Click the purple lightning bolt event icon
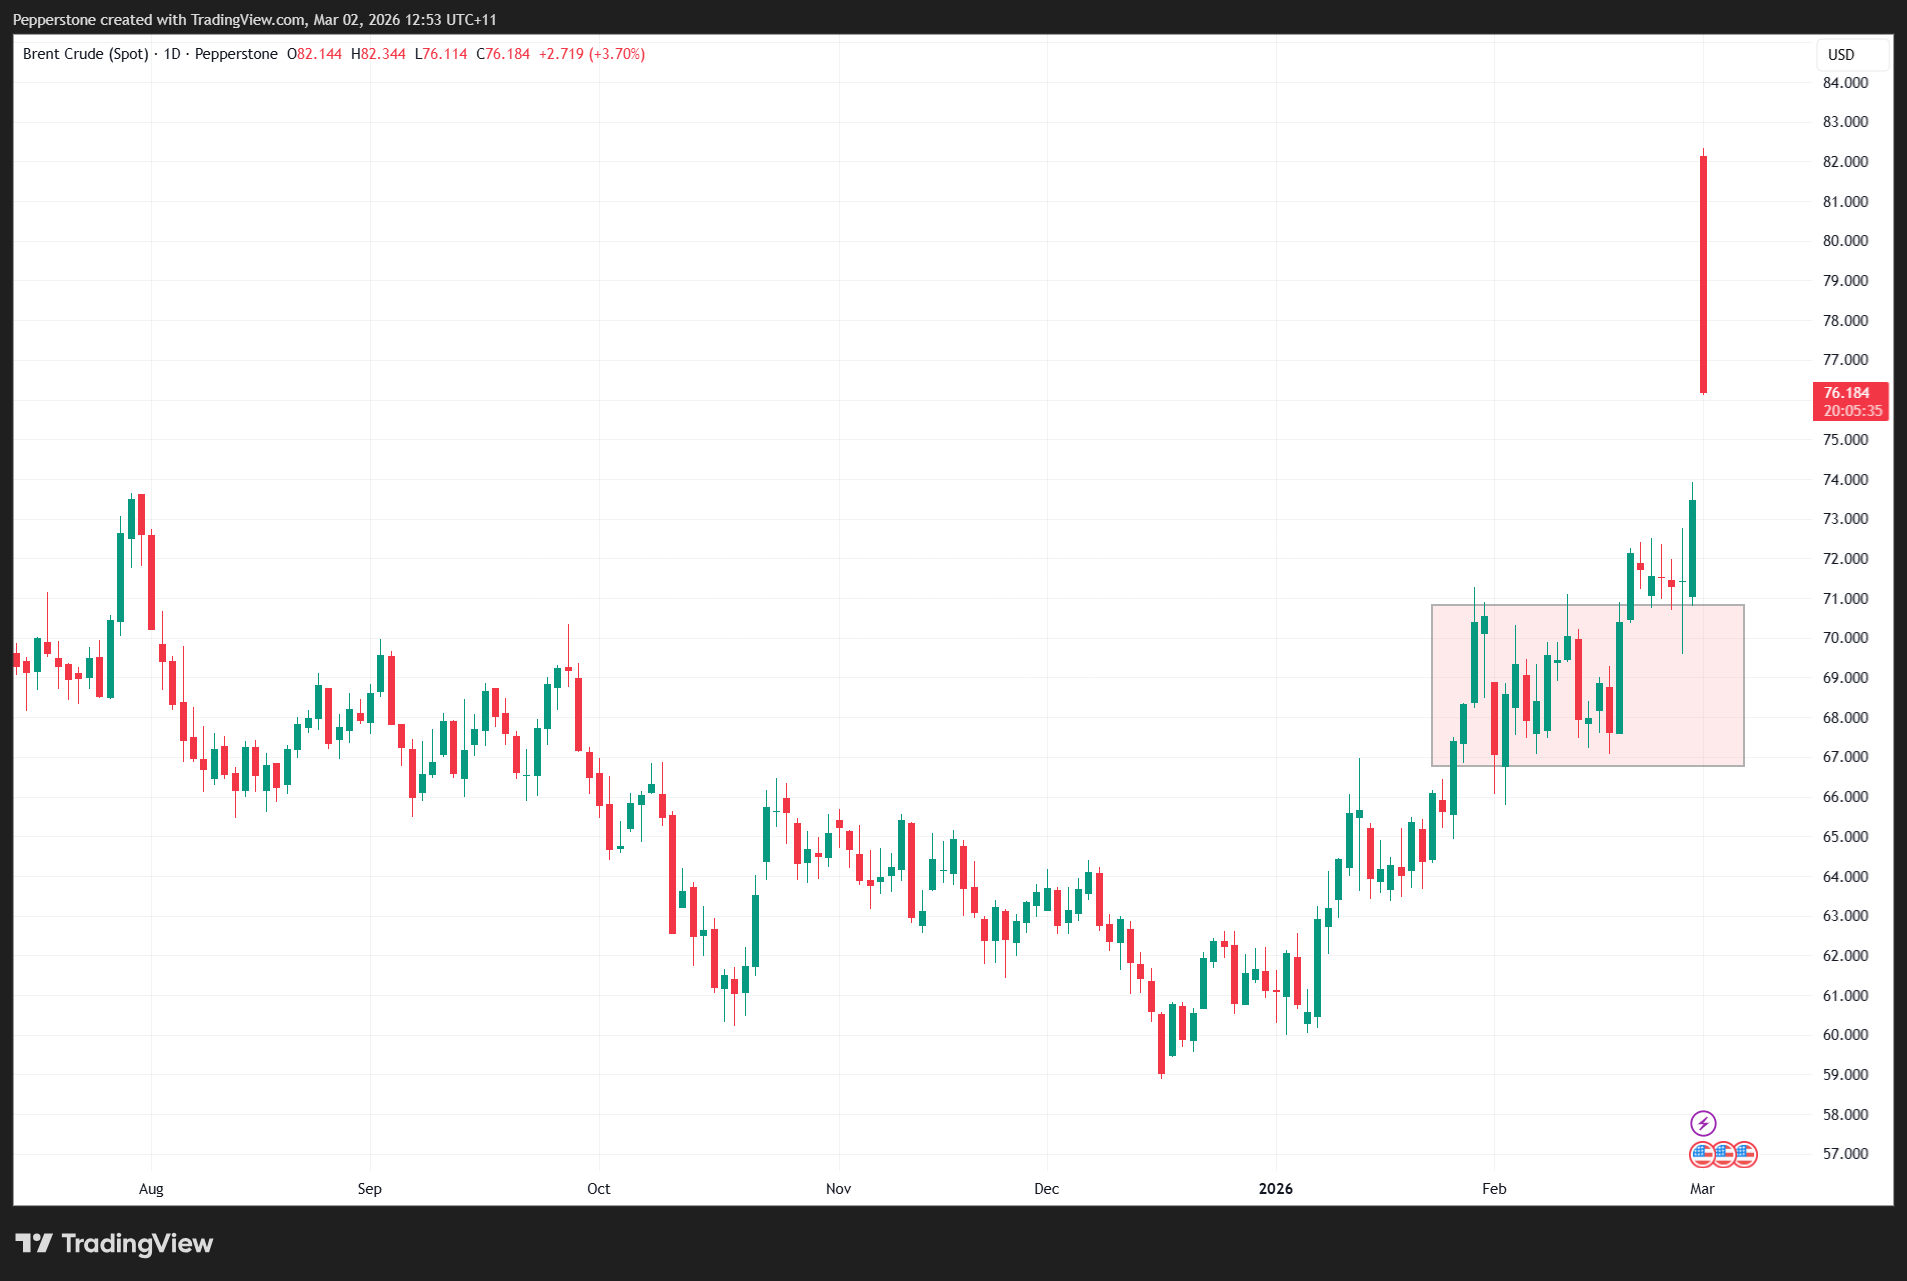Screen dimensions: 1907x1281 [x=1702, y=1123]
